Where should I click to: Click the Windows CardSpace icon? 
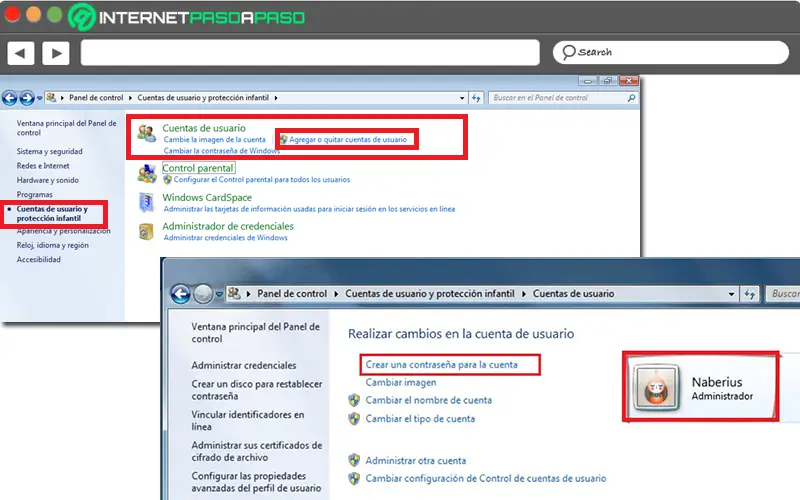click(146, 203)
